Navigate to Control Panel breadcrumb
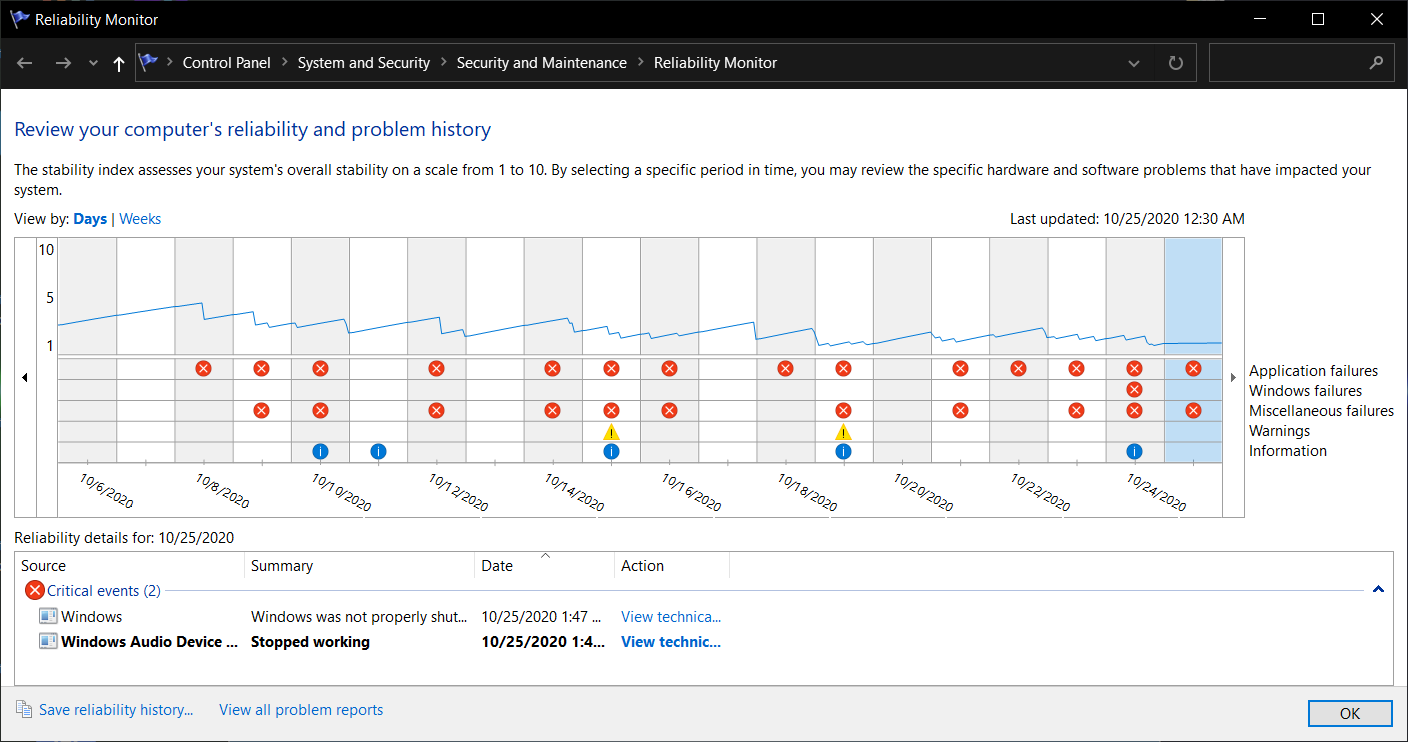The height and width of the screenshot is (742, 1408). [227, 62]
